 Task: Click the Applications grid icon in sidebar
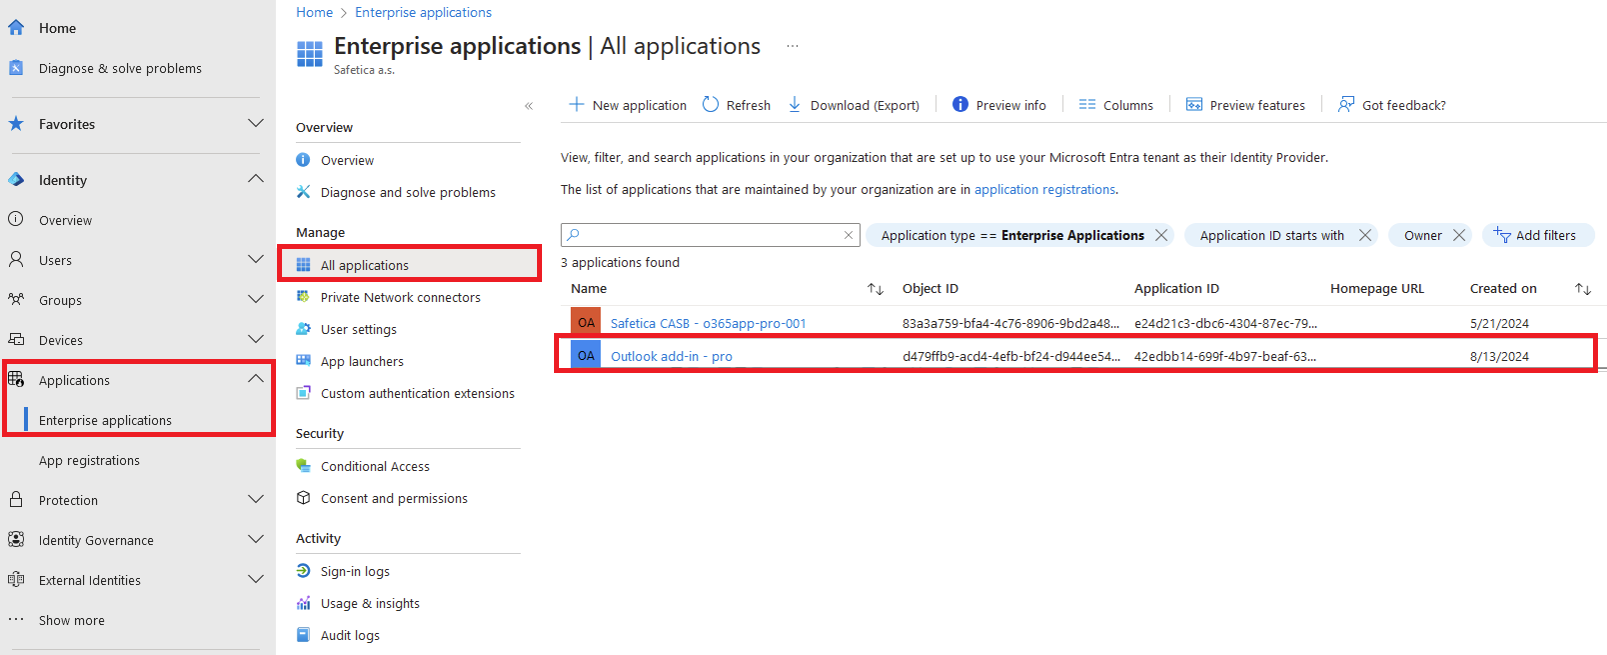tap(16, 379)
